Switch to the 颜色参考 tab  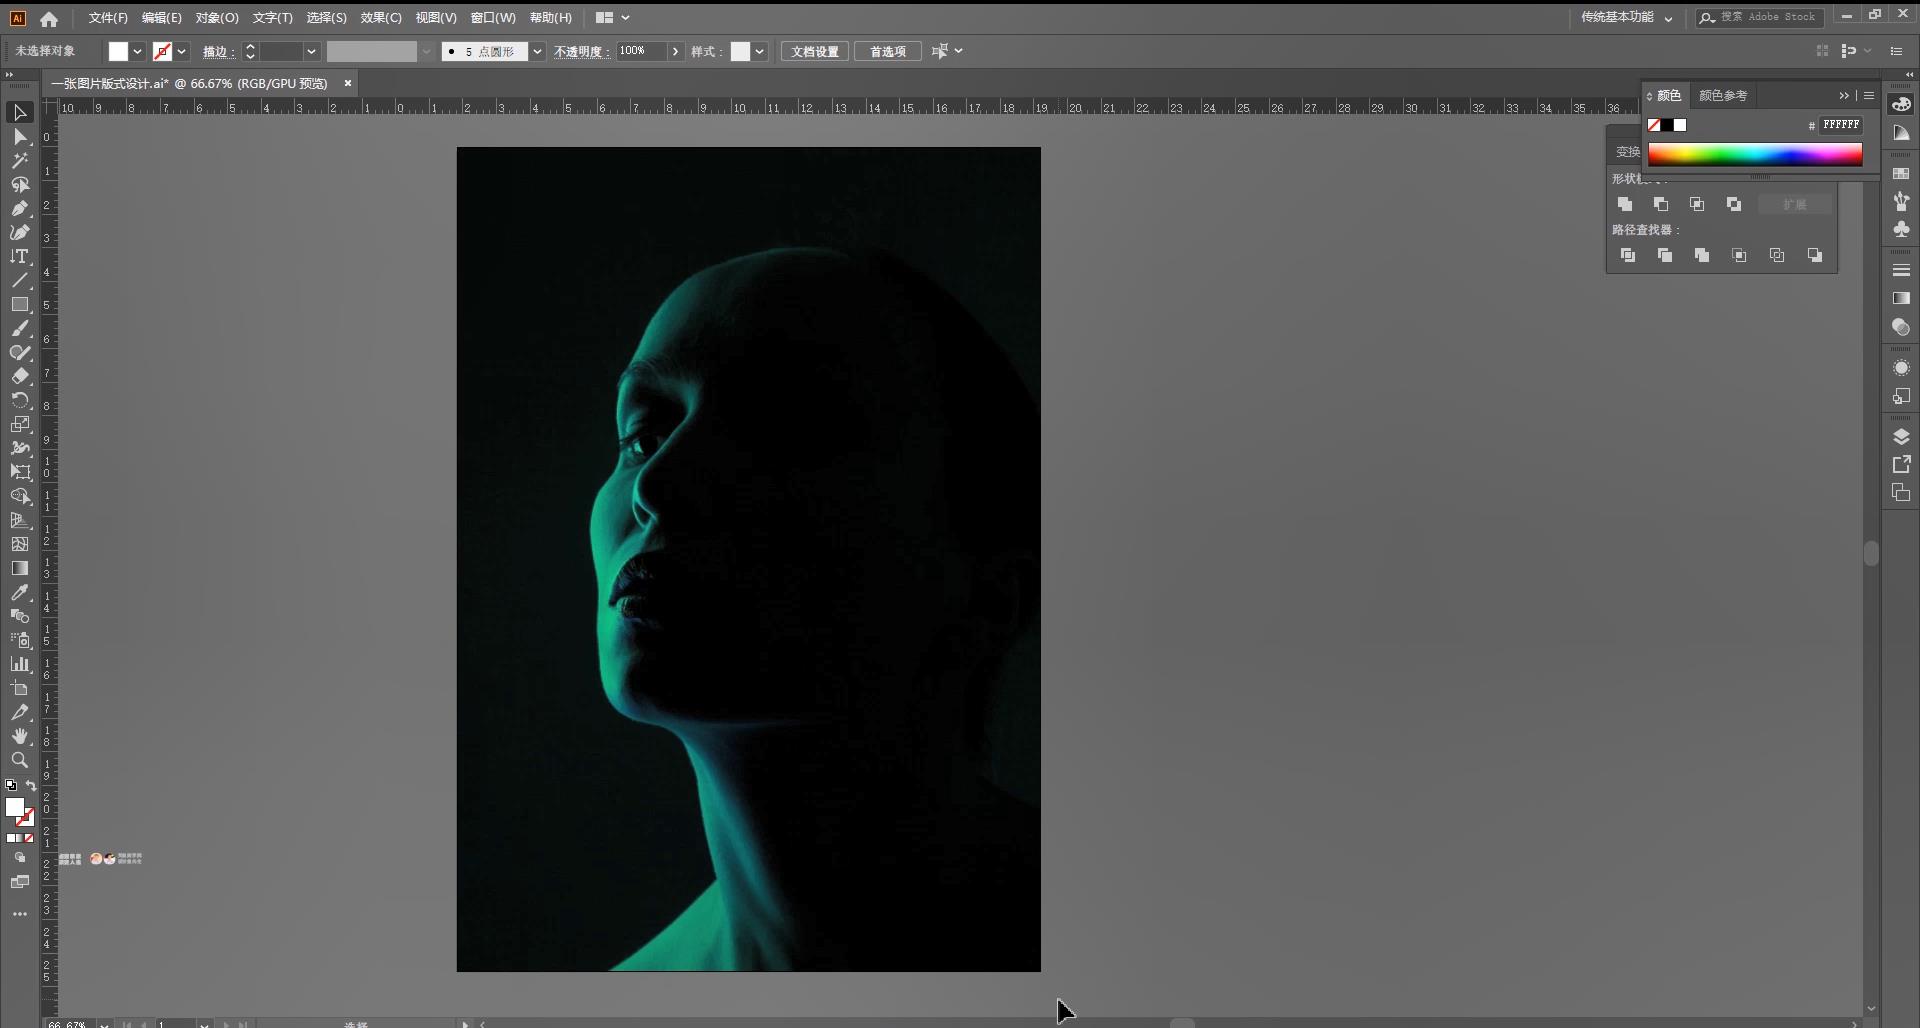click(1723, 96)
